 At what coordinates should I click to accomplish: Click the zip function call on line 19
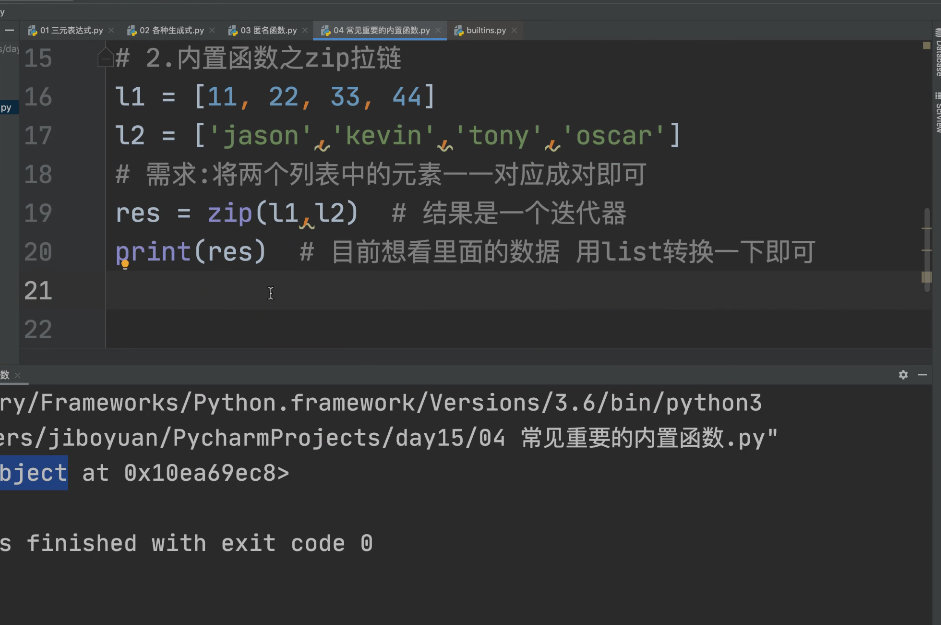[x=230, y=213]
